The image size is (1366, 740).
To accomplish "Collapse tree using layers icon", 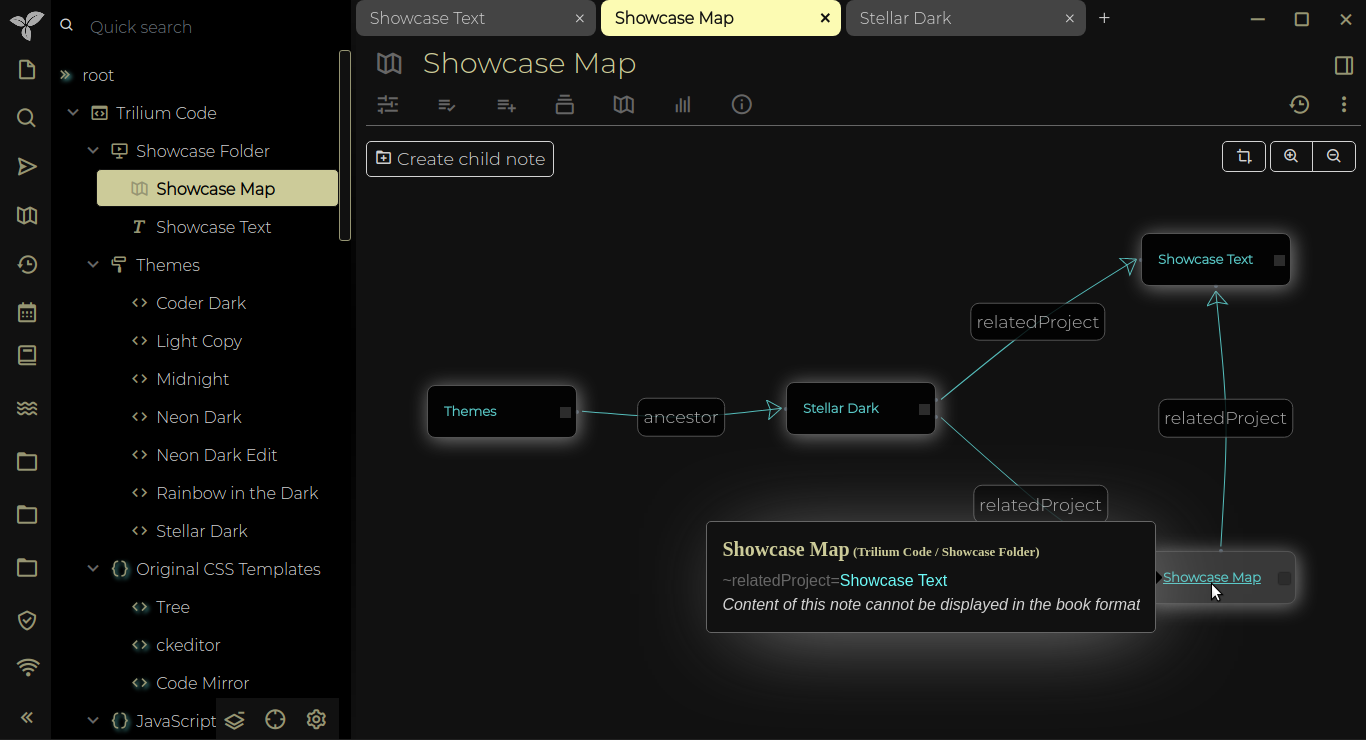I will point(235,720).
